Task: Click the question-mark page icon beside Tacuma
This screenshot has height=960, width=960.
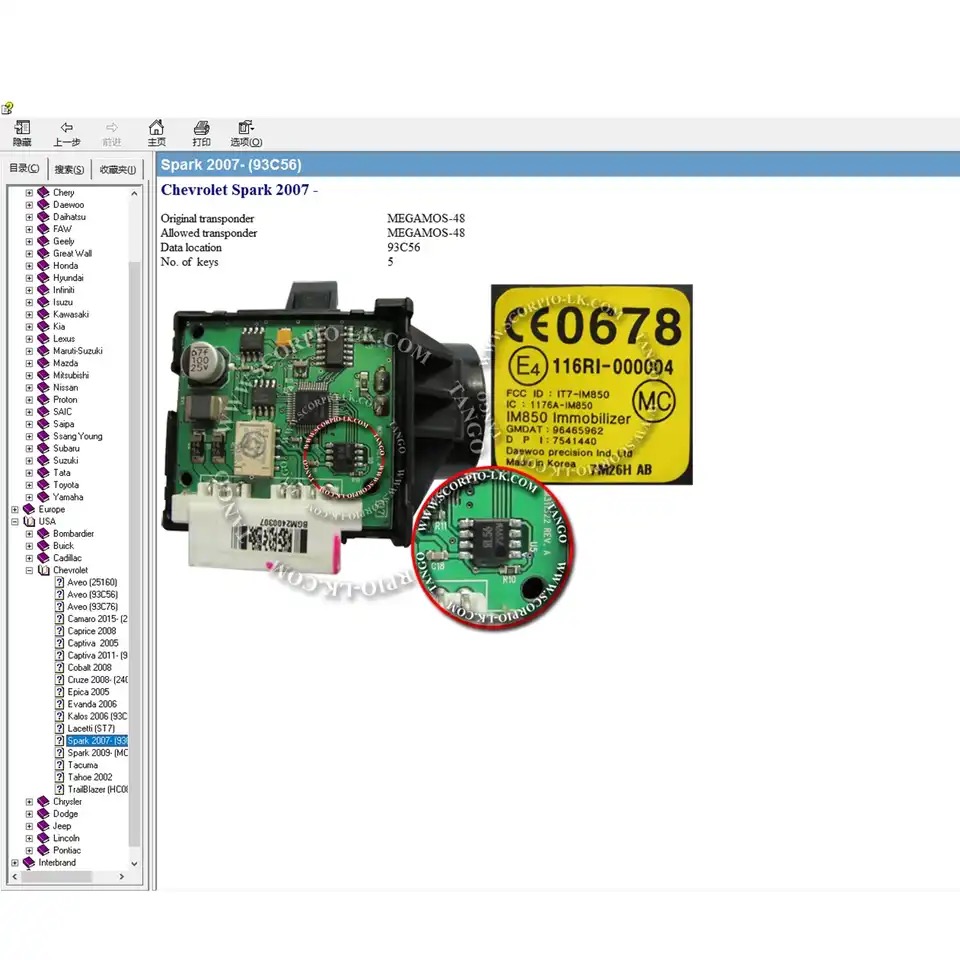Action: [x=59, y=765]
